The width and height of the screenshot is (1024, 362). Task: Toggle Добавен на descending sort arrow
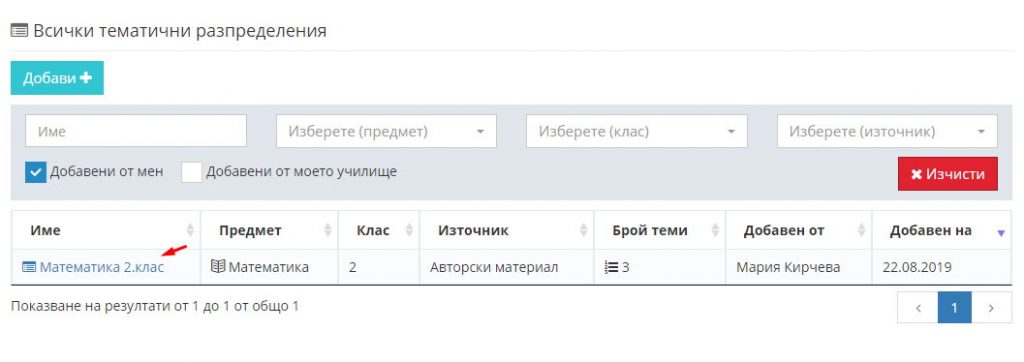(1002, 233)
